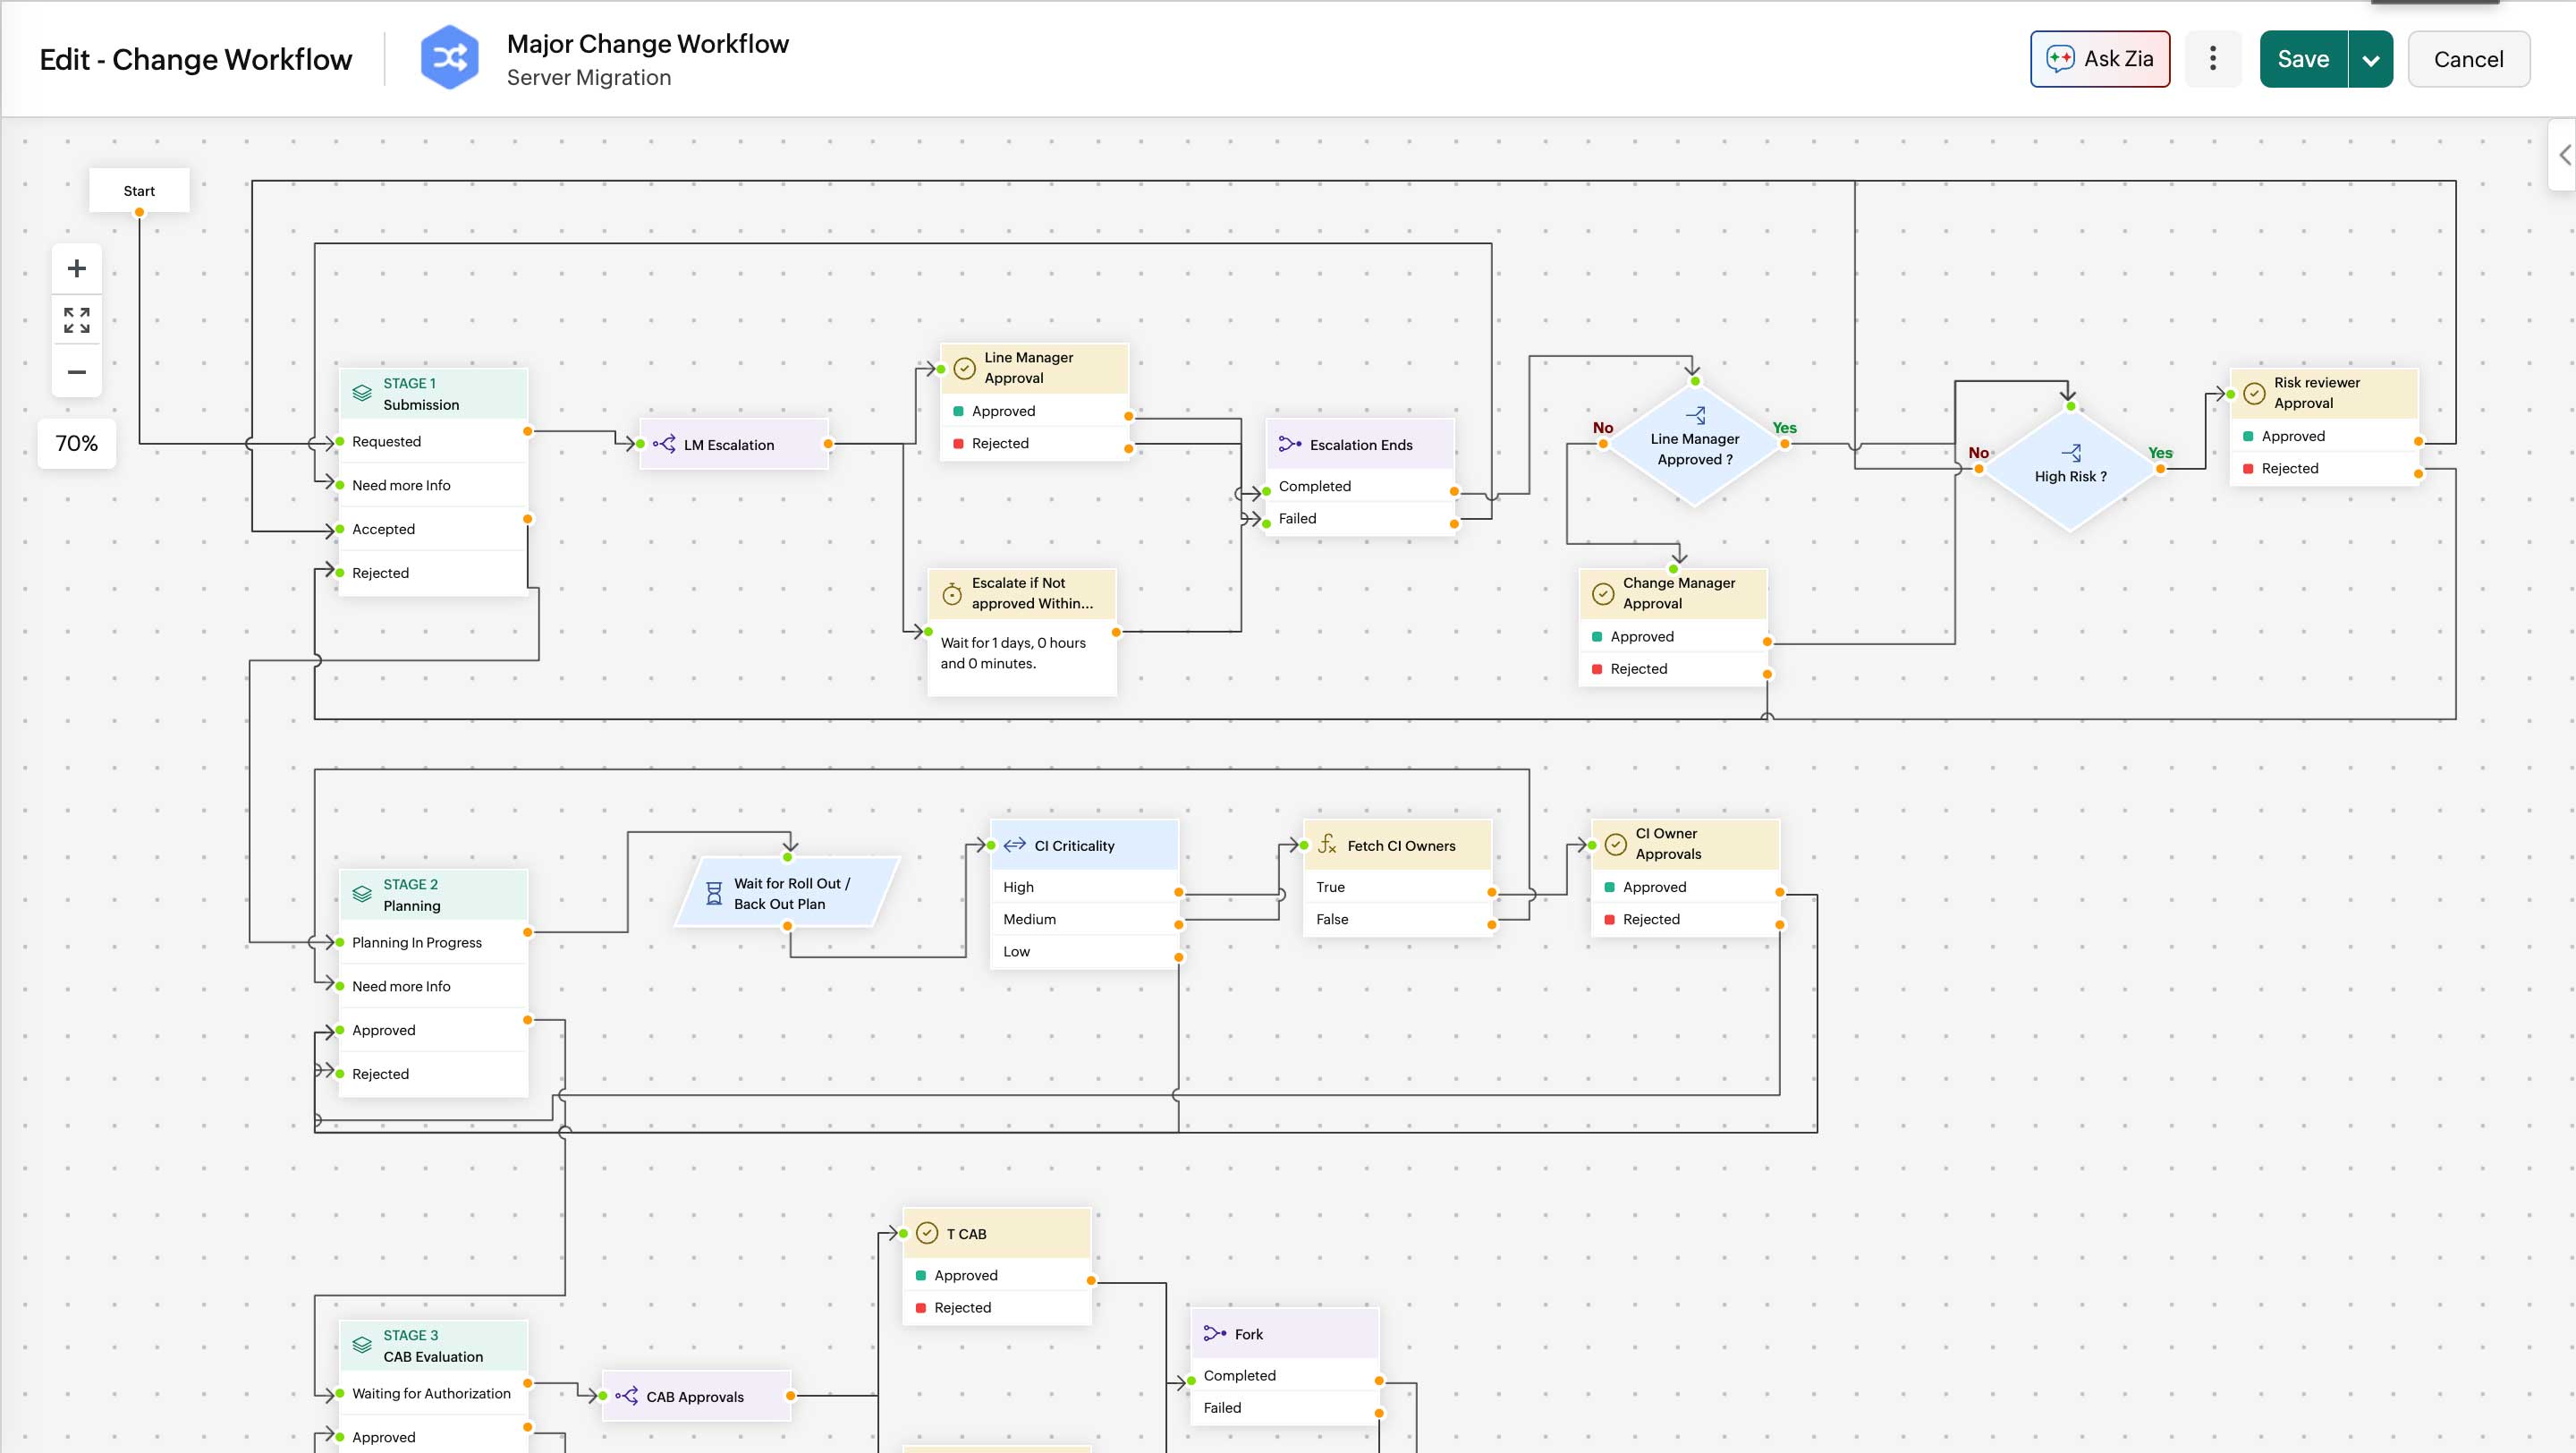Click the Stage 2 Planning layers icon

[362, 894]
